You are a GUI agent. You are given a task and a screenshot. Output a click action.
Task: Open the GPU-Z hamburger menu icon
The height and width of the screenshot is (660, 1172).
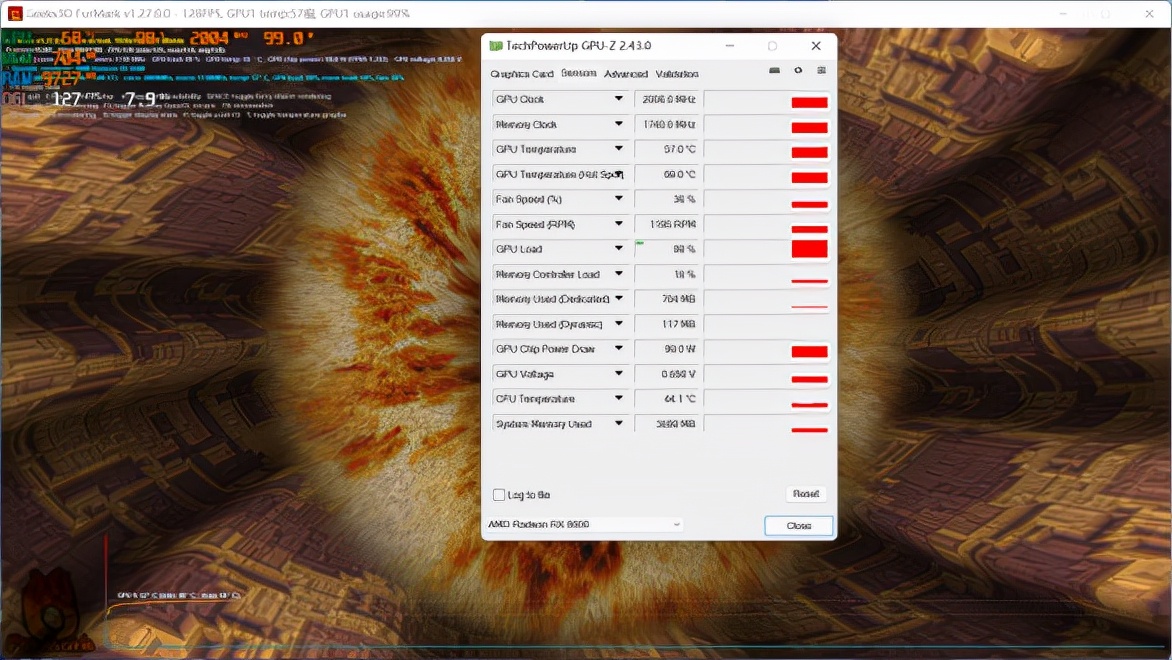click(821, 70)
